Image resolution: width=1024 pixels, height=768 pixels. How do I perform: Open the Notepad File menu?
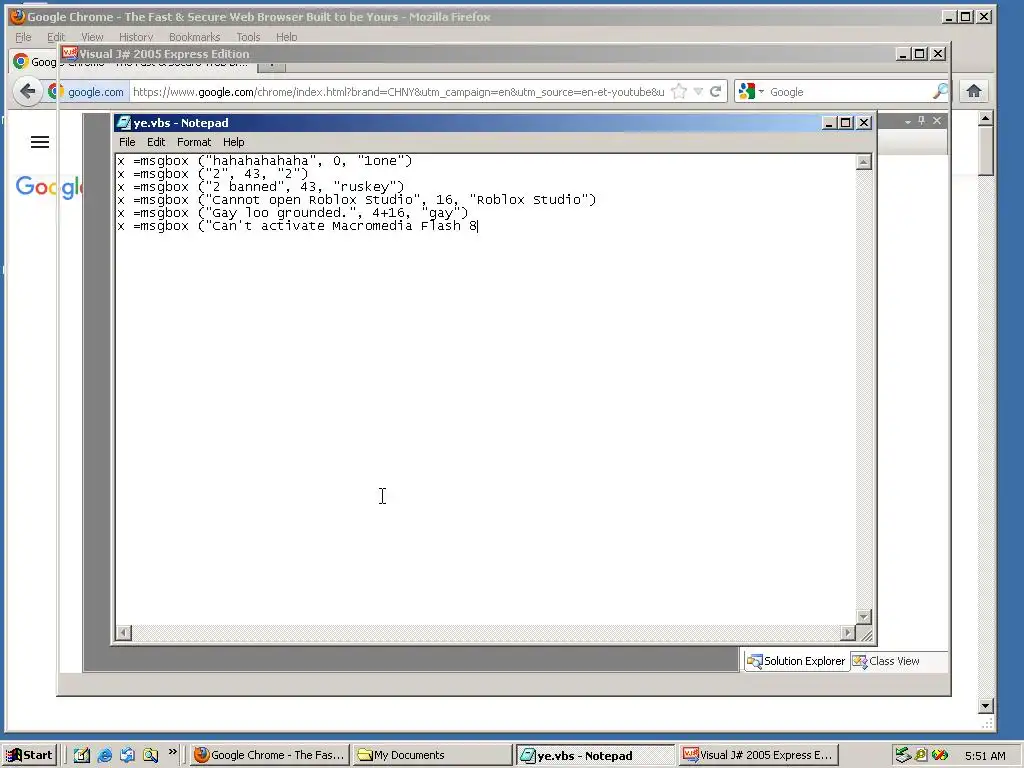pos(127,142)
